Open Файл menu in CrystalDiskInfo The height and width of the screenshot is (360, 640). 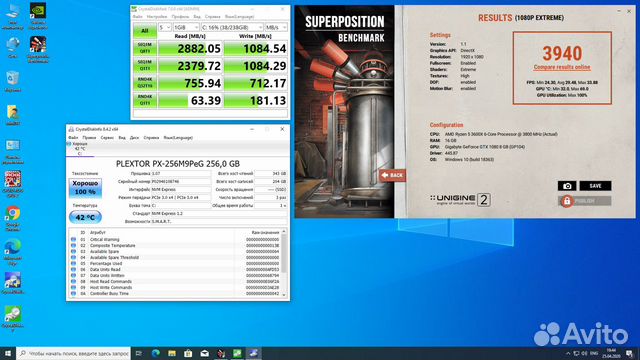coord(73,138)
